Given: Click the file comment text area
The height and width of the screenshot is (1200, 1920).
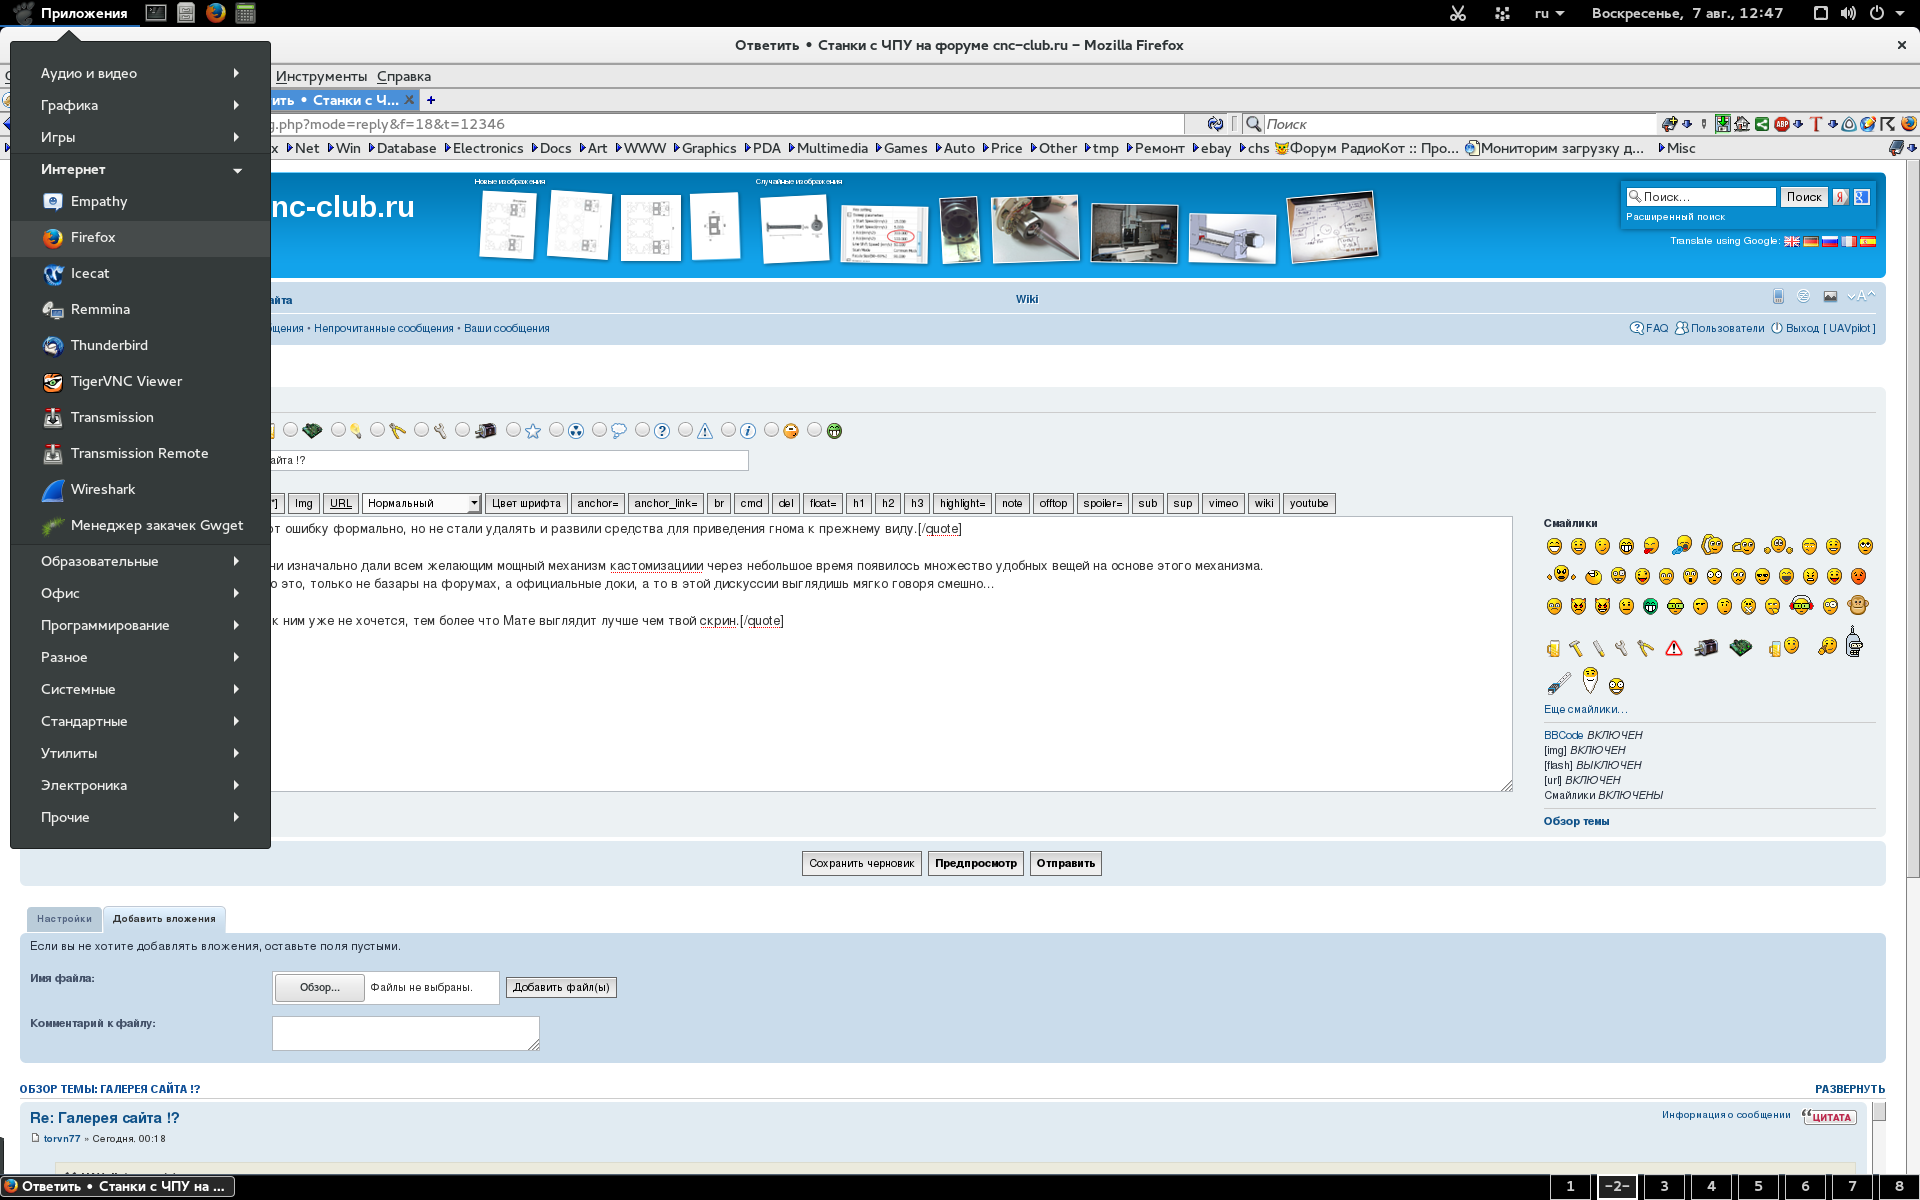Looking at the screenshot, I should [x=405, y=1033].
